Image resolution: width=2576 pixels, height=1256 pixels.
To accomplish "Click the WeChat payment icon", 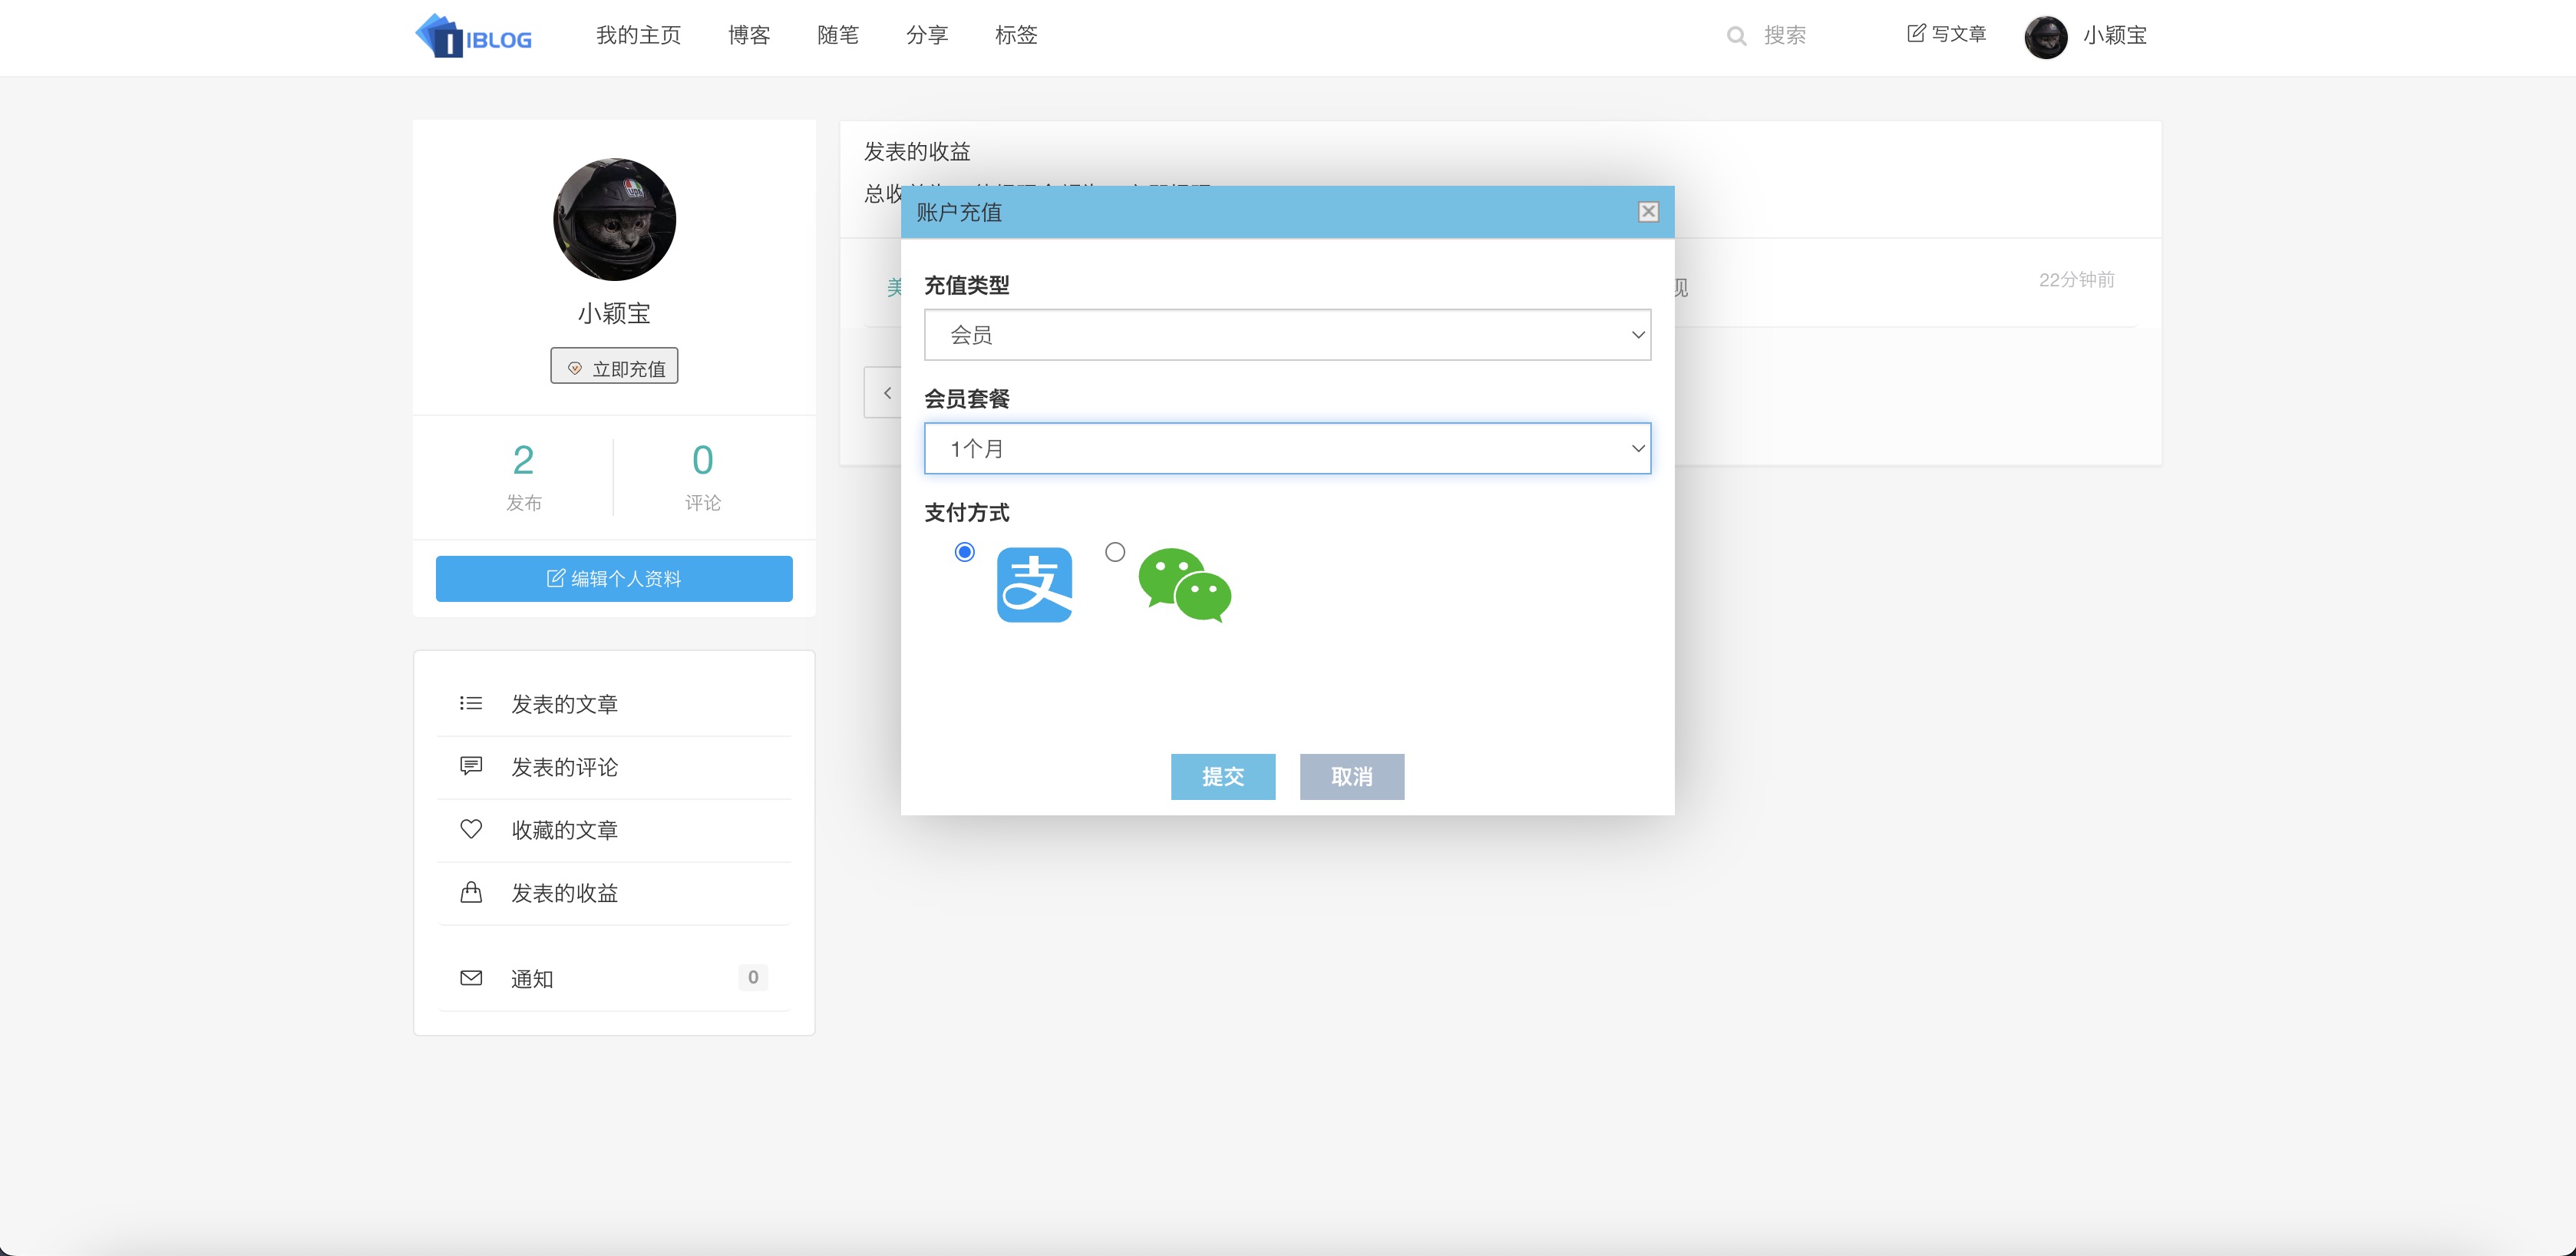I will pos(1185,584).
